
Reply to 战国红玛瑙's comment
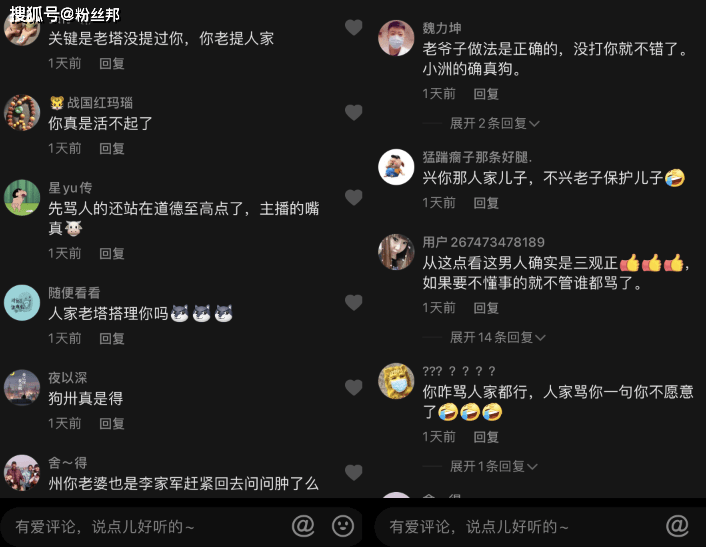click(x=112, y=149)
